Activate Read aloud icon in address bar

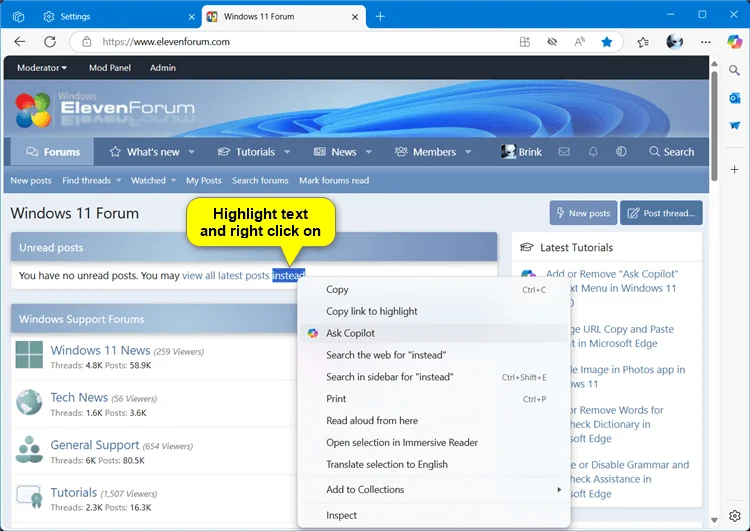point(579,42)
